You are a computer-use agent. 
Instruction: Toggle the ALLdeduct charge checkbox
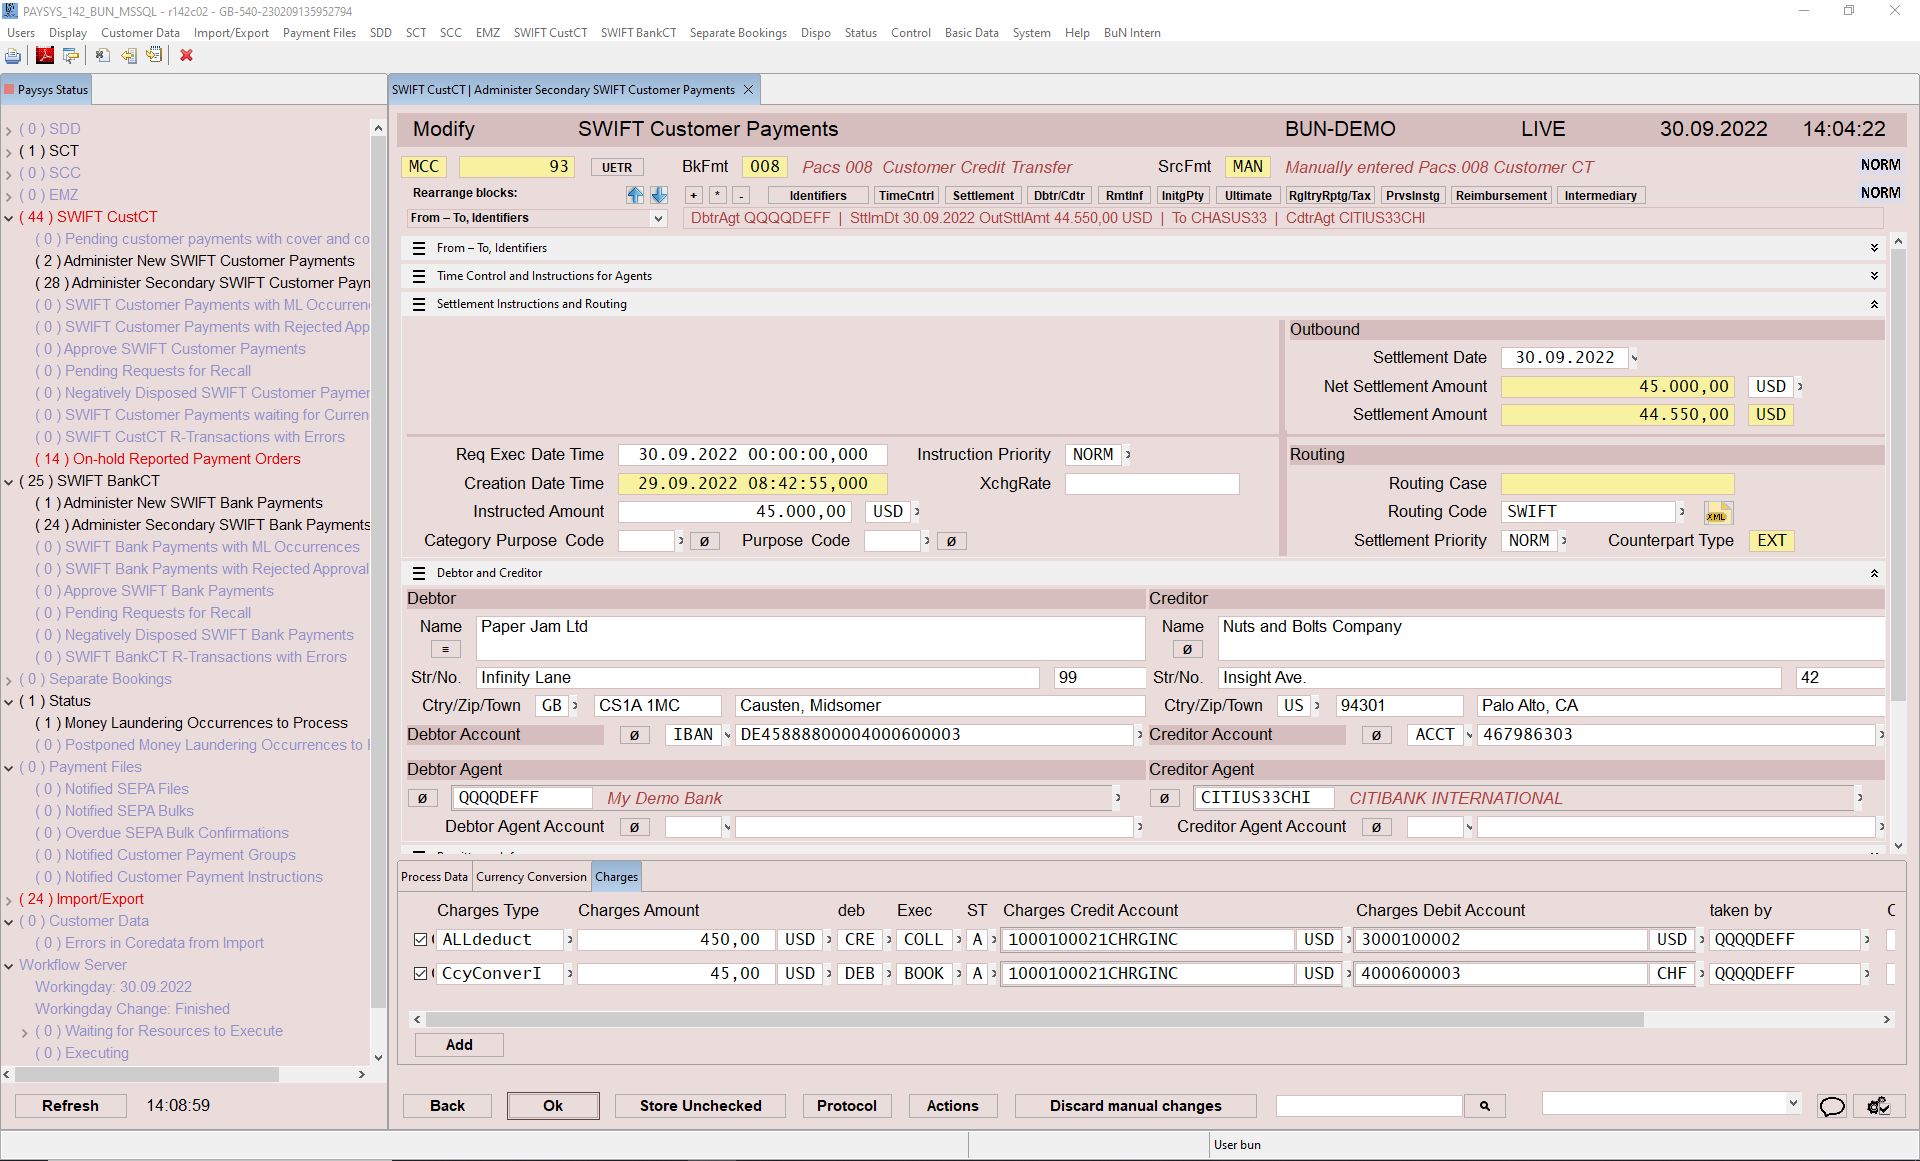click(420, 940)
